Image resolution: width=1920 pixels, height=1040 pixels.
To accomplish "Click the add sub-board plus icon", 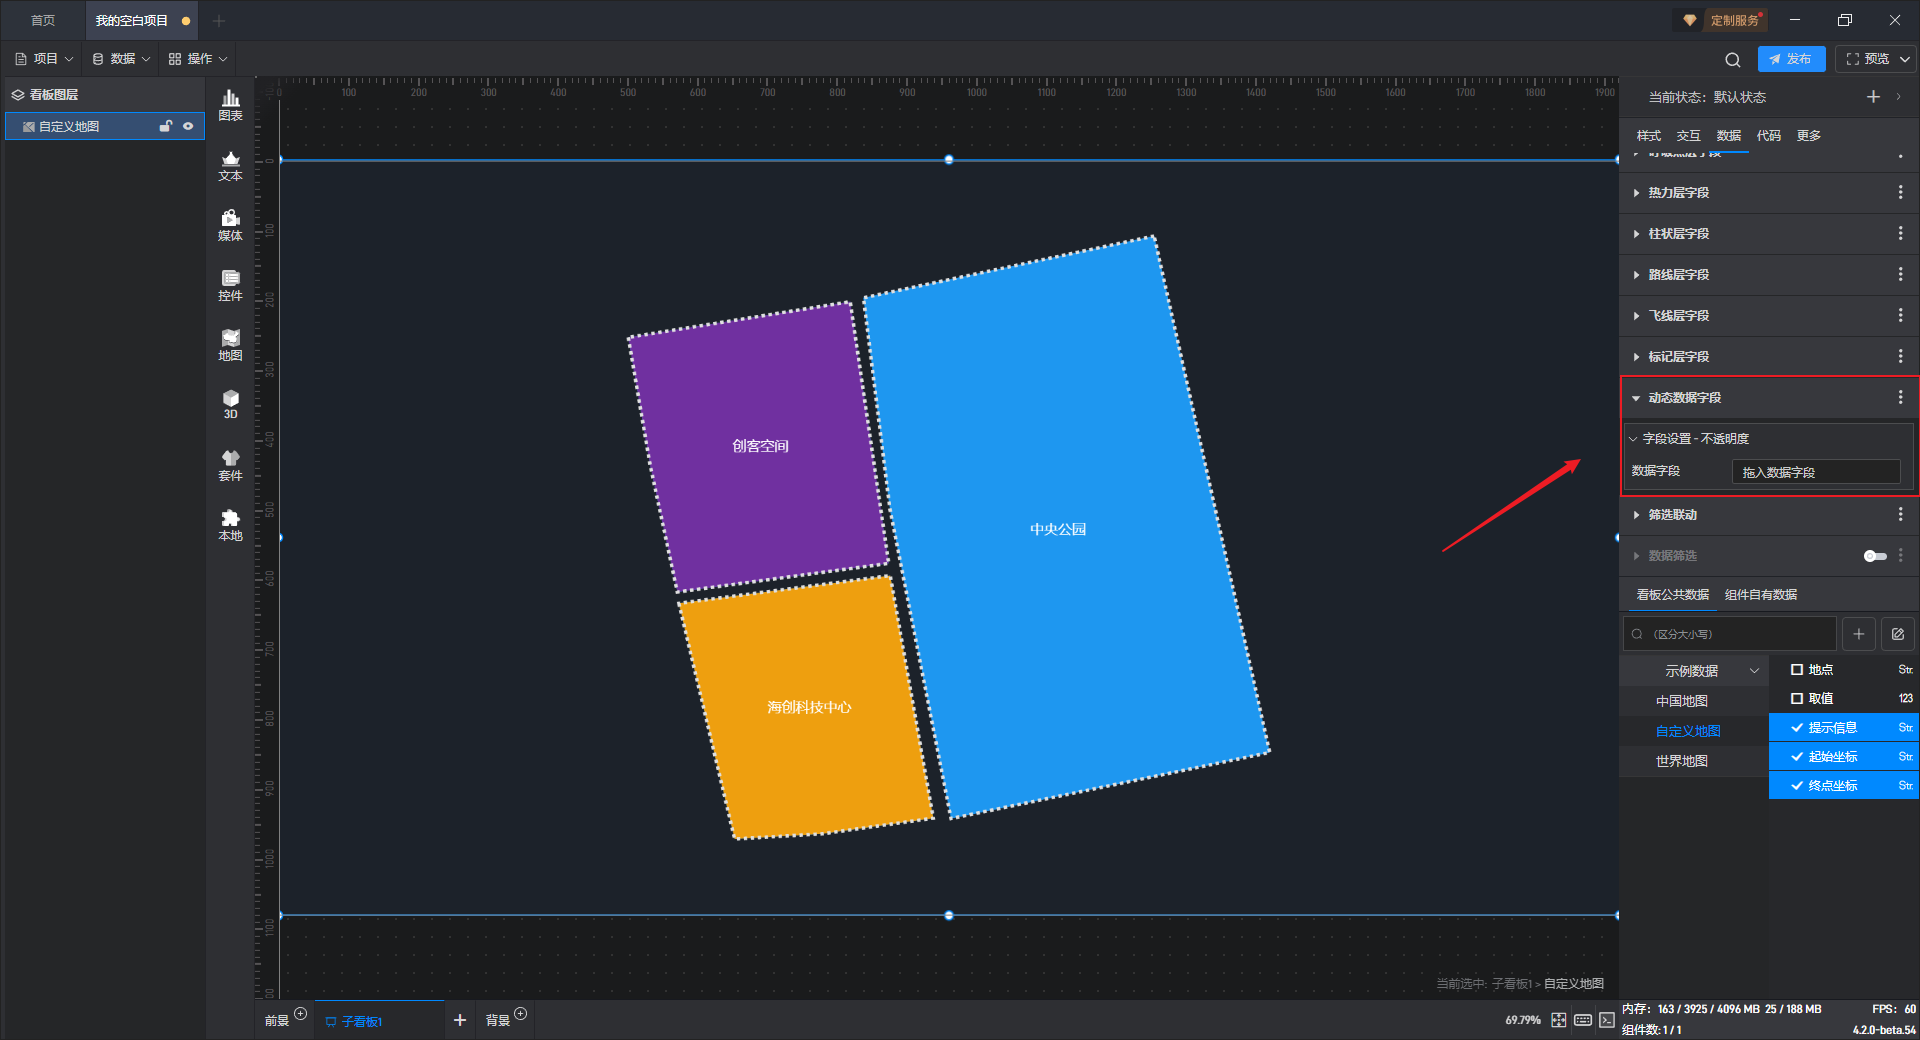I will (x=460, y=1020).
